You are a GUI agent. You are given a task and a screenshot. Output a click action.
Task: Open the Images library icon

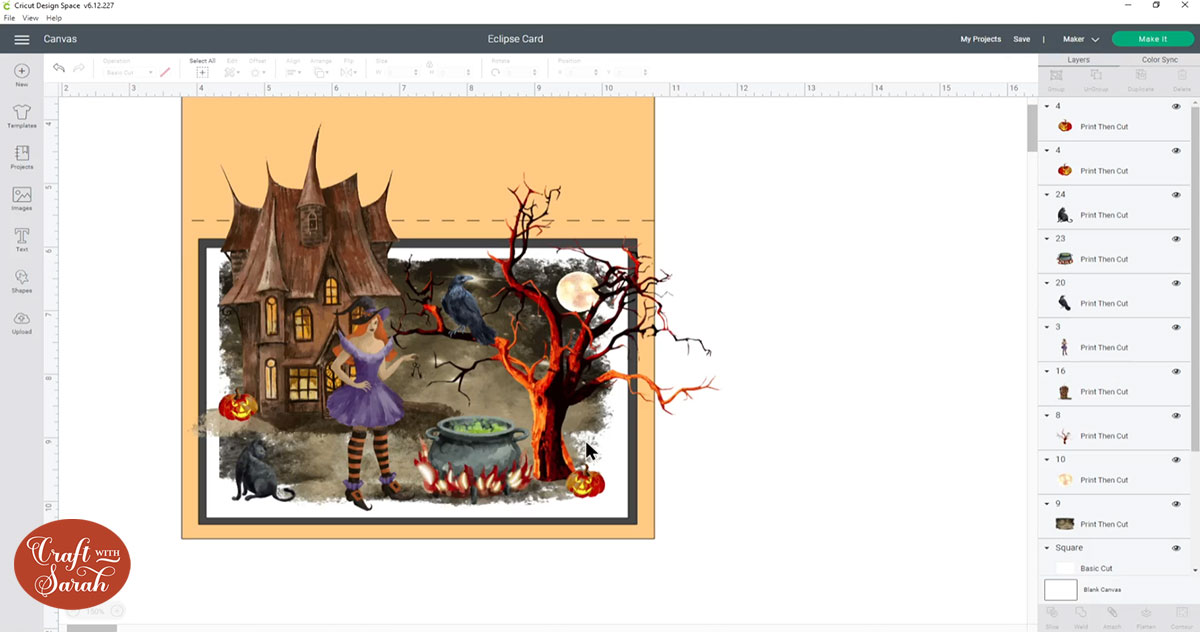(21, 198)
